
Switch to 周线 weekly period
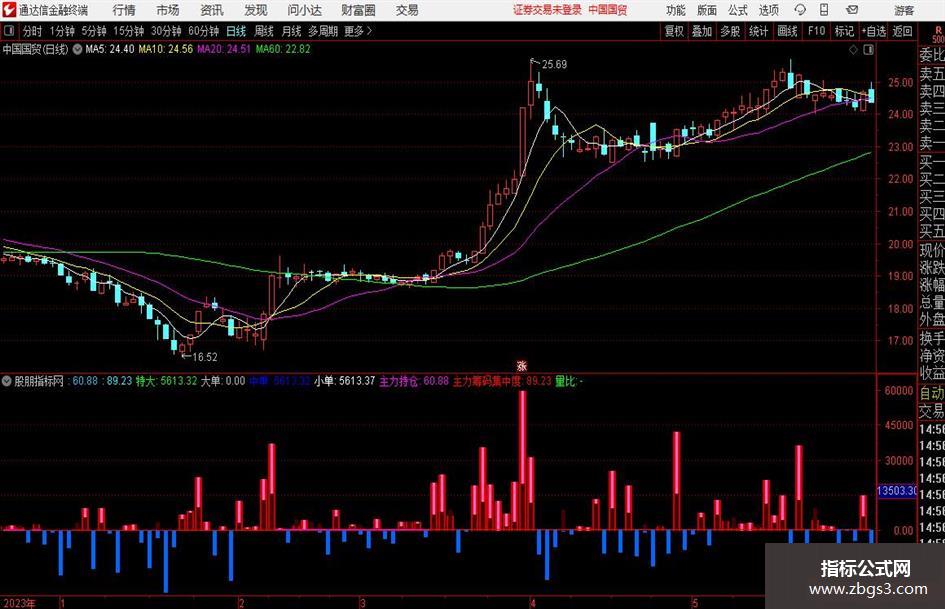click(263, 31)
